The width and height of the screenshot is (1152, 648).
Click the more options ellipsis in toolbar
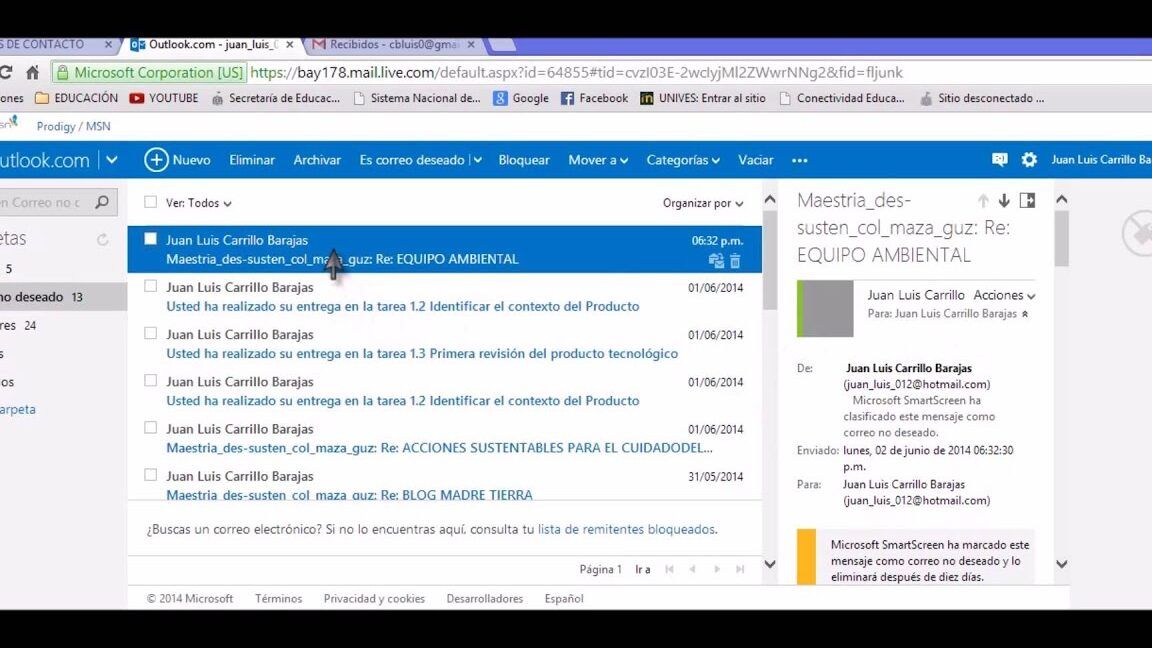(800, 160)
